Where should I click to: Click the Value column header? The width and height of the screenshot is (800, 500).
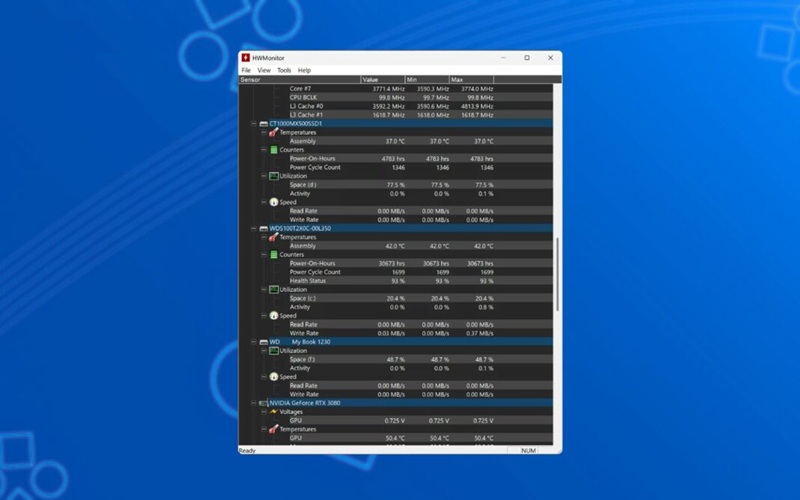pyautogui.click(x=383, y=80)
